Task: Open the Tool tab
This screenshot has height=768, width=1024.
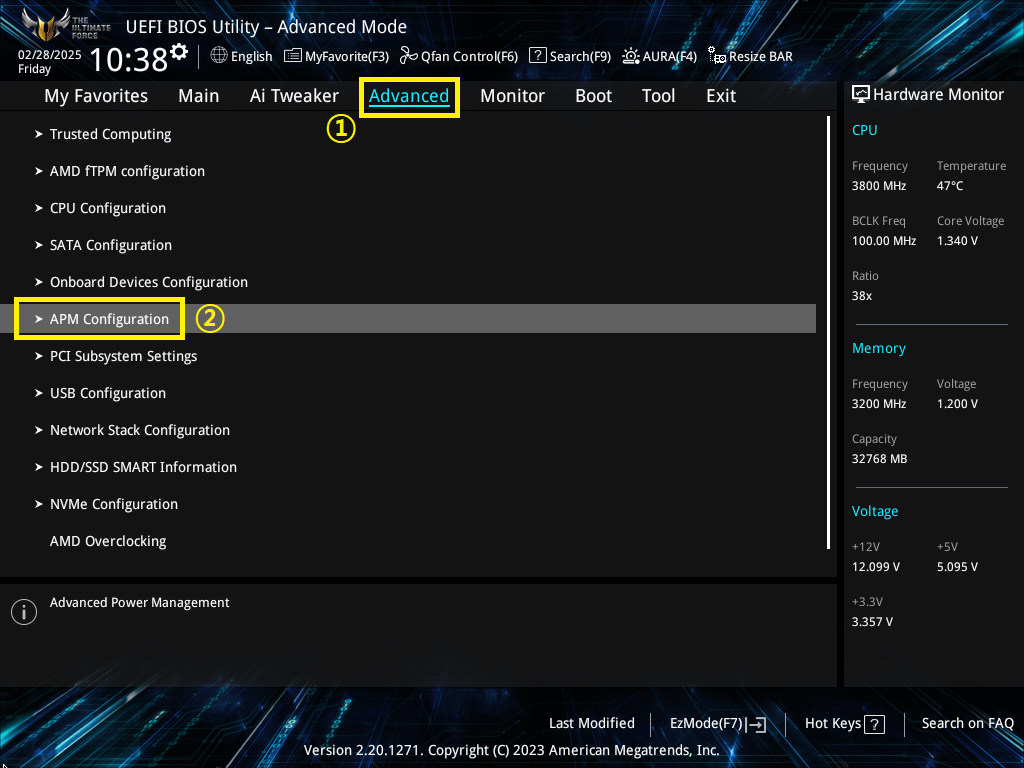Action: coord(658,96)
